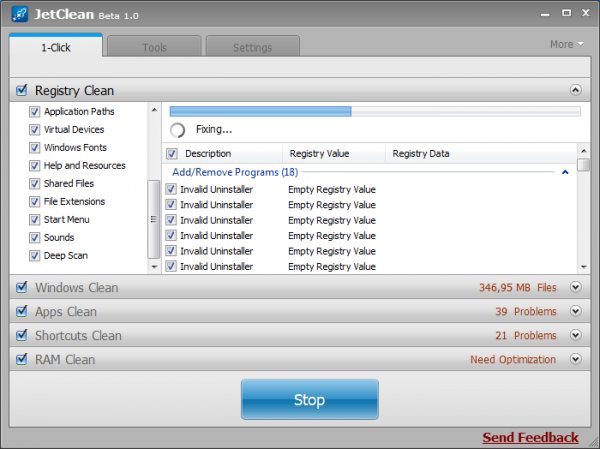Viewport: 600px width, 449px height.
Task: Click the category list scrollbar down arrow
Action: click(x=154, y=267)
